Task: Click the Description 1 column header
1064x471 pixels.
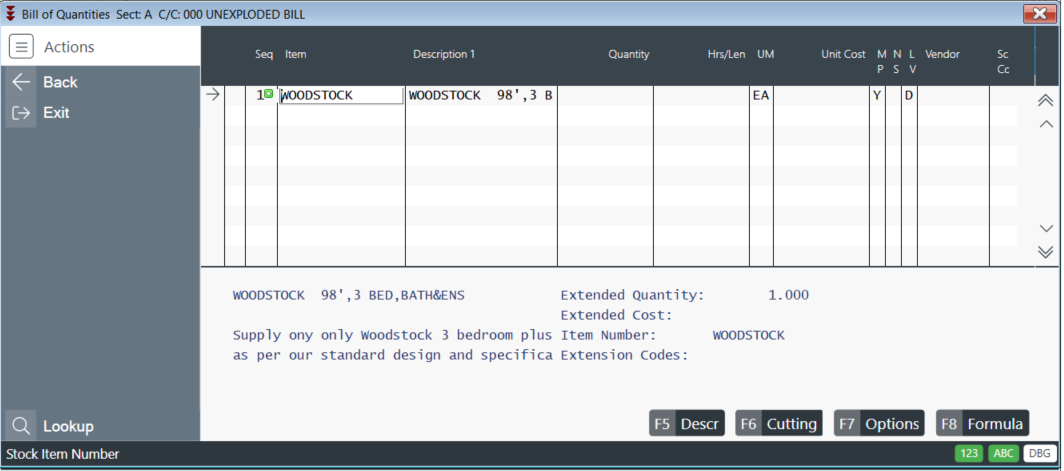Action: (444, 54)
